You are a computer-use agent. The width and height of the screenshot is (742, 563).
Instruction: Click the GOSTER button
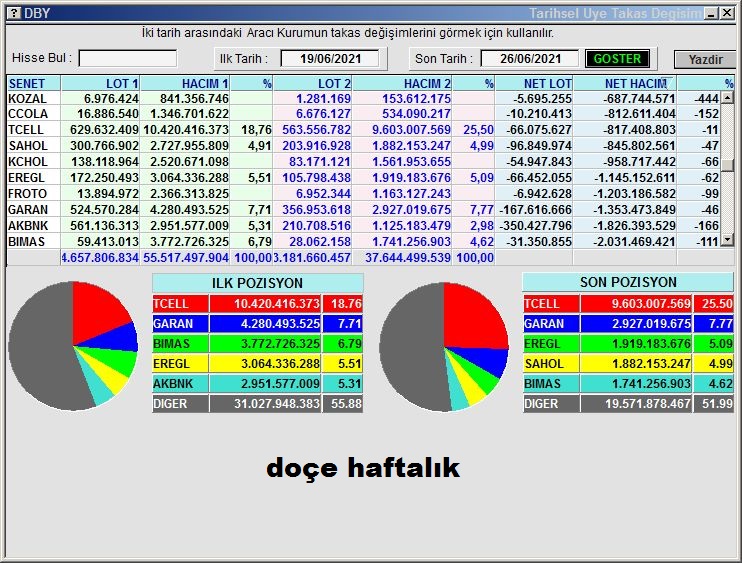point(617,59)
